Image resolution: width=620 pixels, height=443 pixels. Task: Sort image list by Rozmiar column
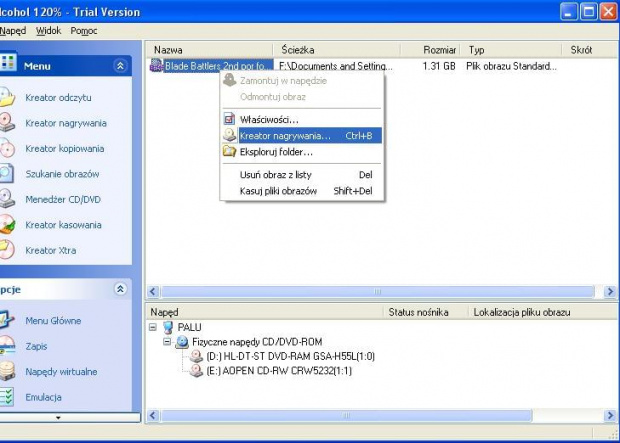point(430,50)
